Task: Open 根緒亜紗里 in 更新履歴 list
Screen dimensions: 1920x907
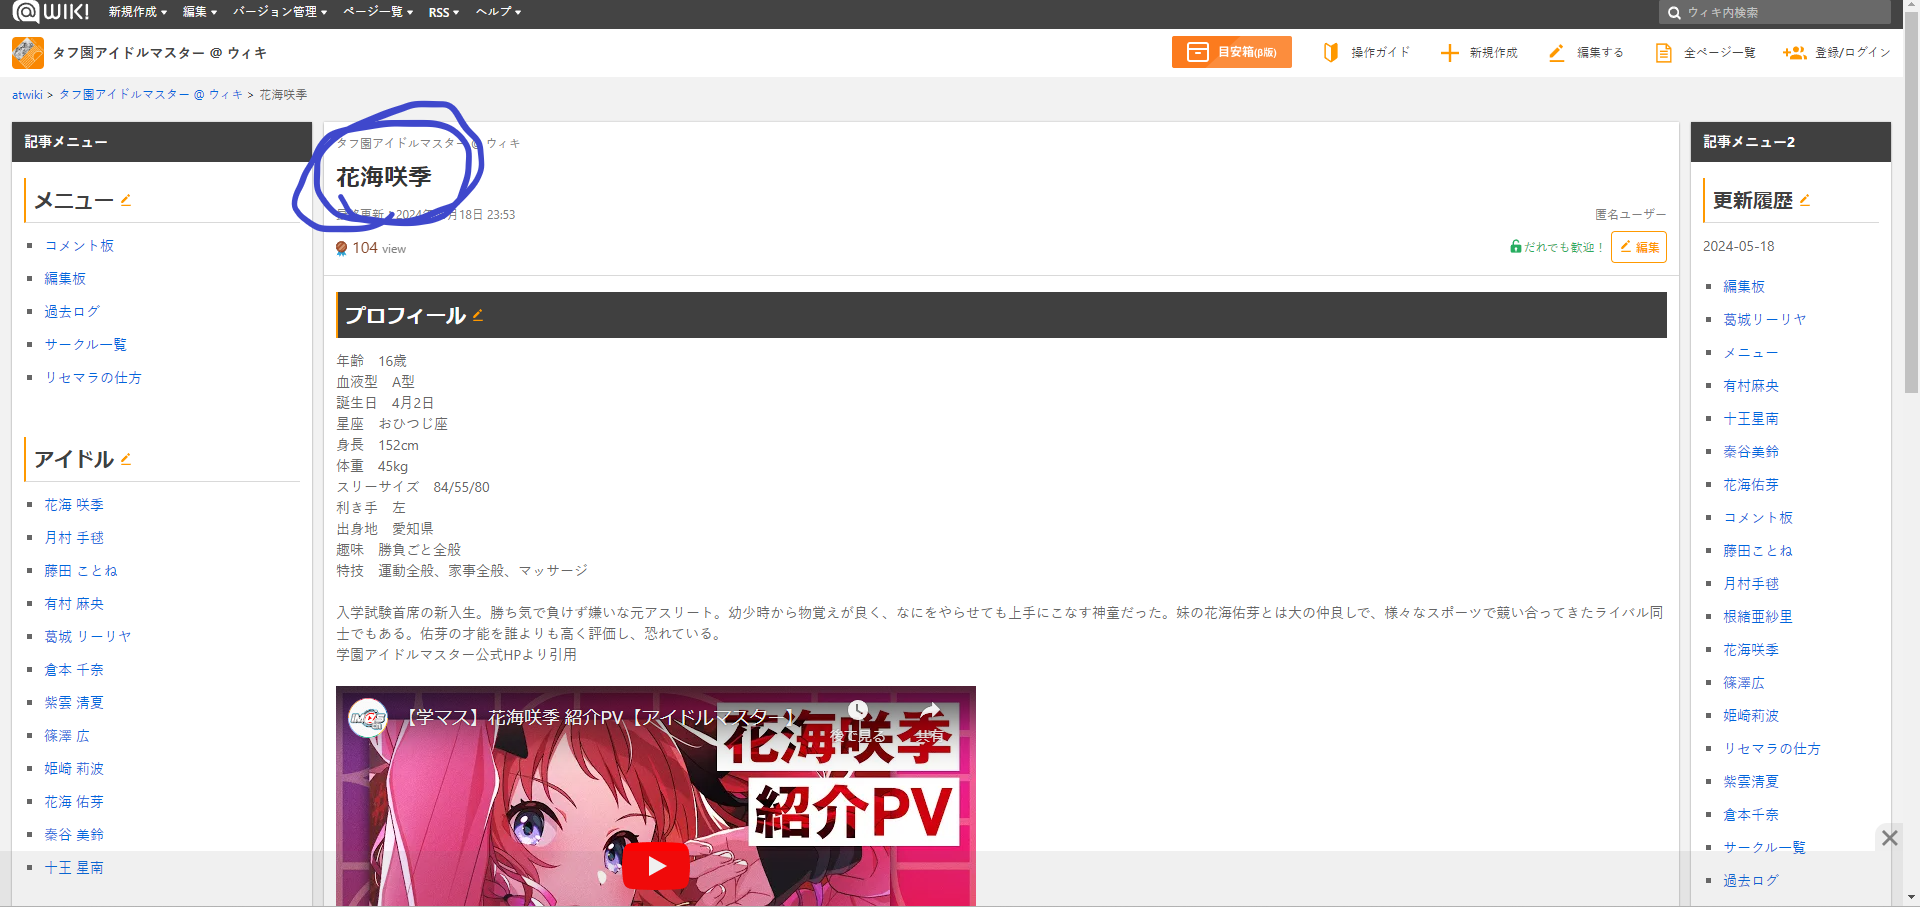Action: (1758, 617)
